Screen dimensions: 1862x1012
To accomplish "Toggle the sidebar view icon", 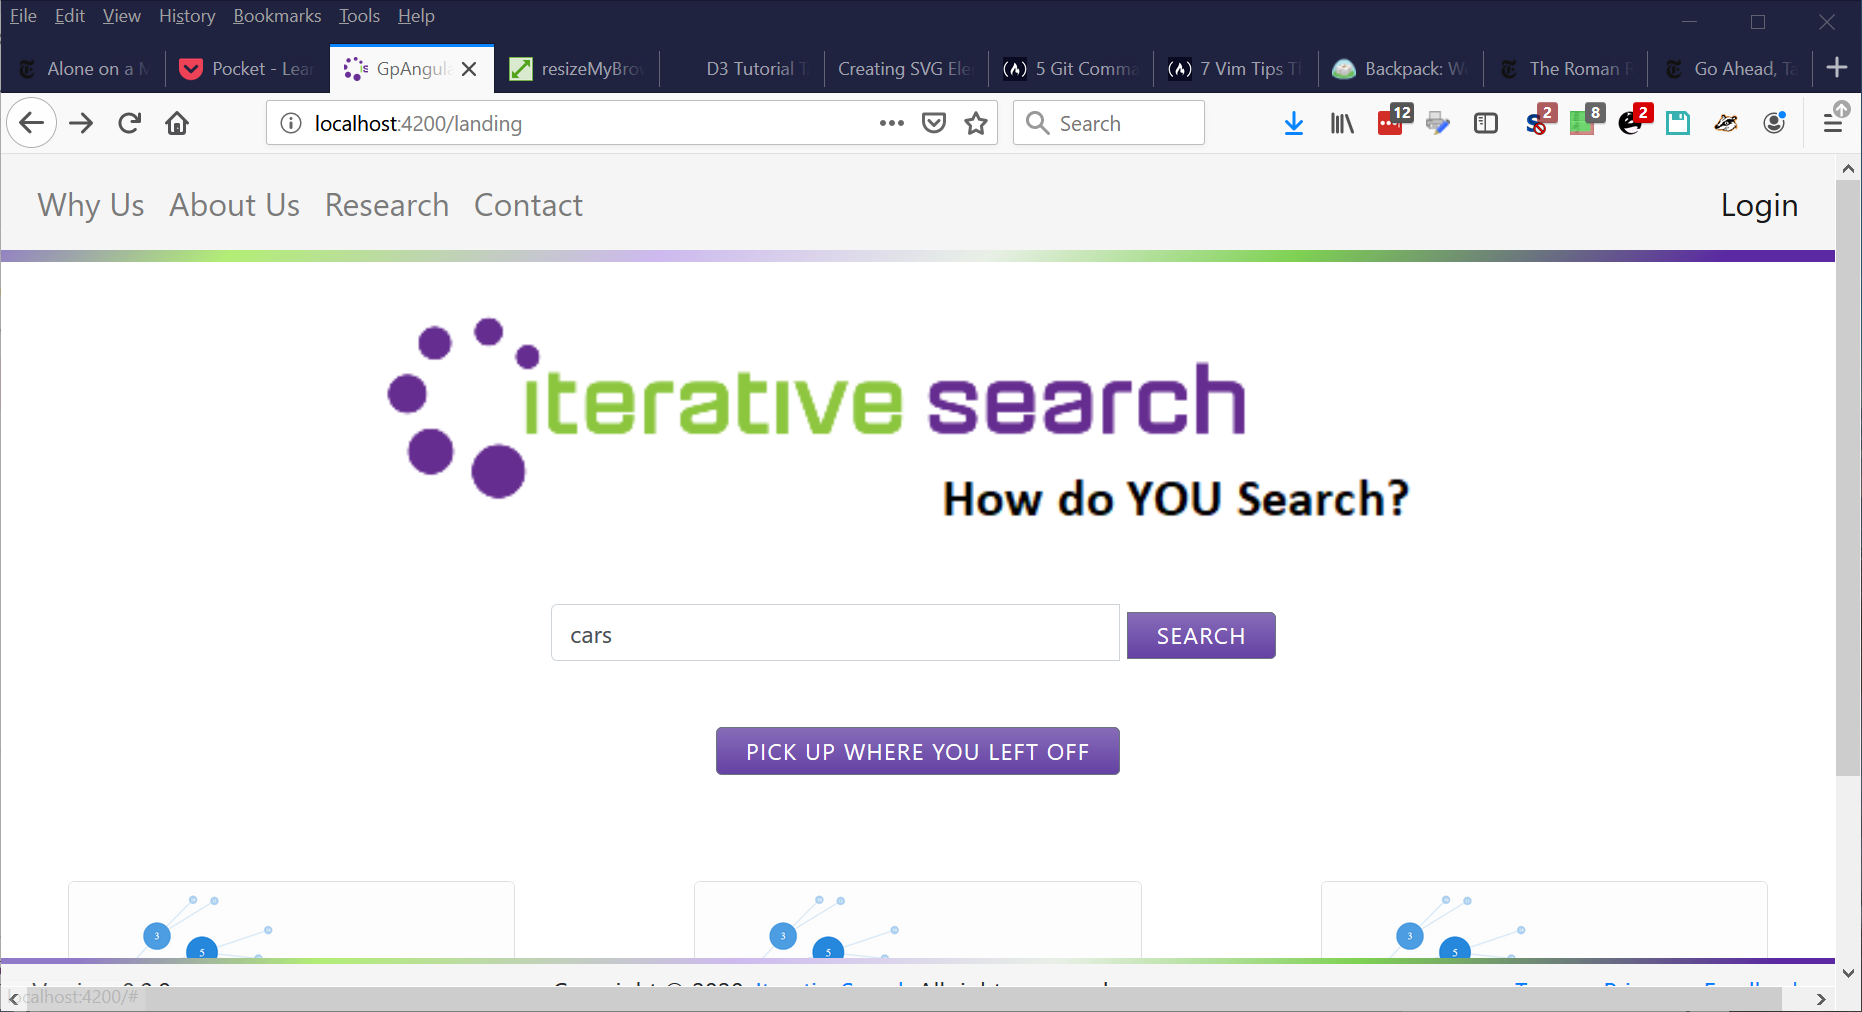I will 1486,123.
